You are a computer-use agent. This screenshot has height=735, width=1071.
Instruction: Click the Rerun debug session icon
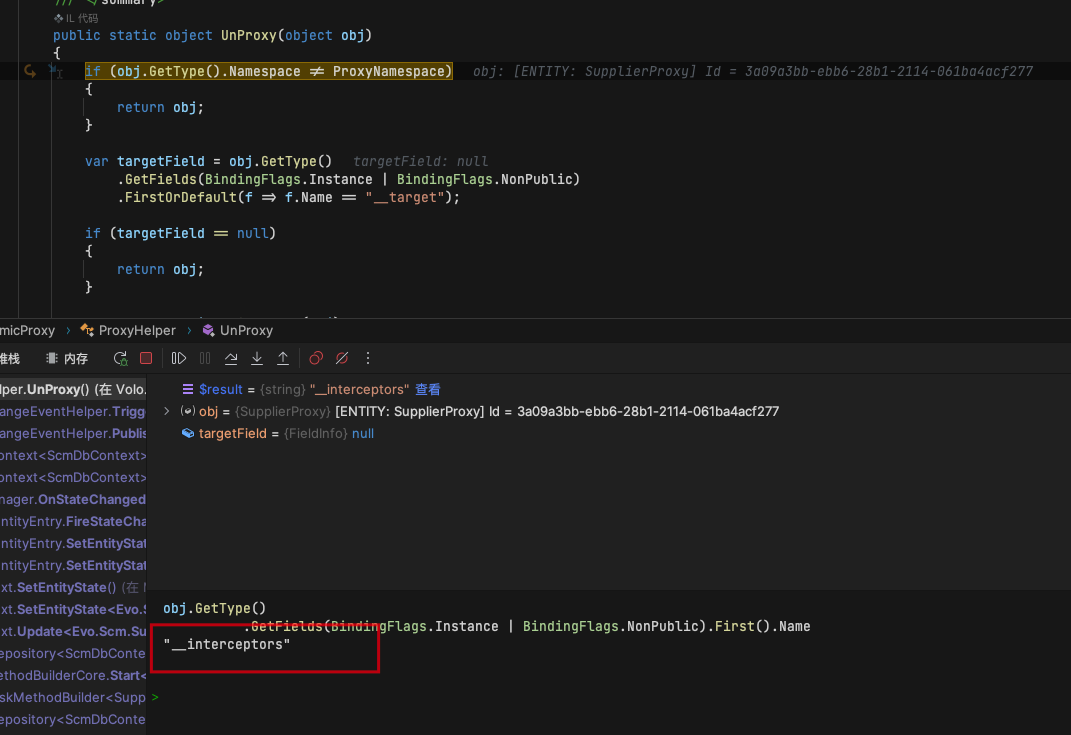pyautogui.click(x=121, y=357)
